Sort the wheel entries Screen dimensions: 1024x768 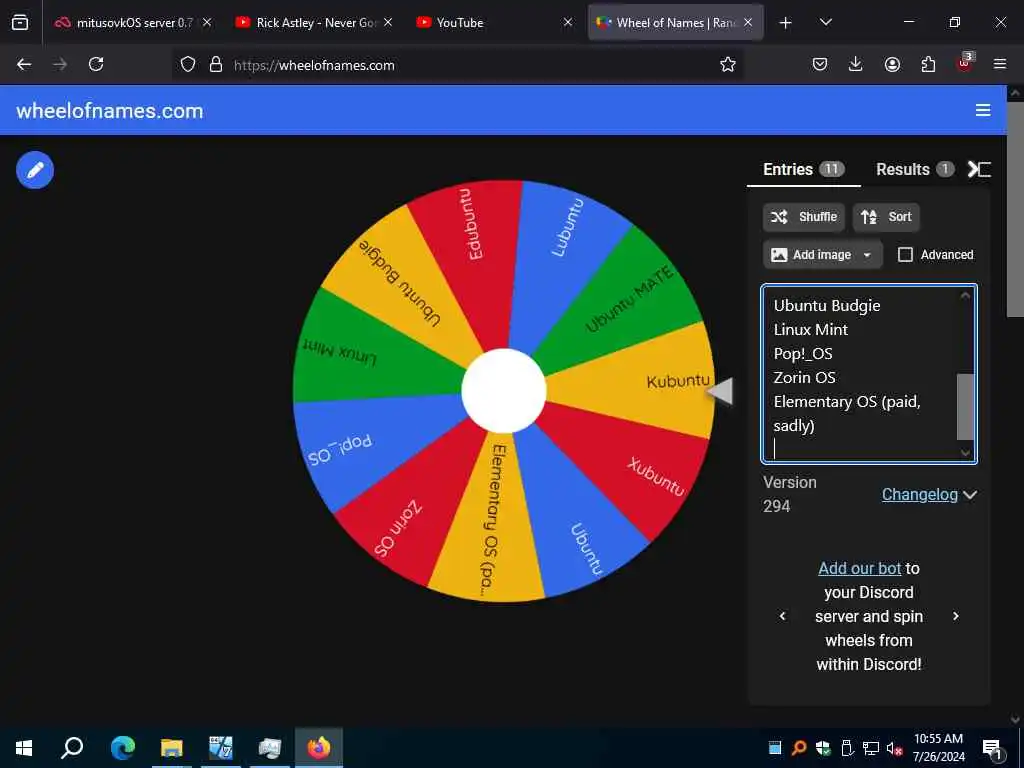point(886,217)
